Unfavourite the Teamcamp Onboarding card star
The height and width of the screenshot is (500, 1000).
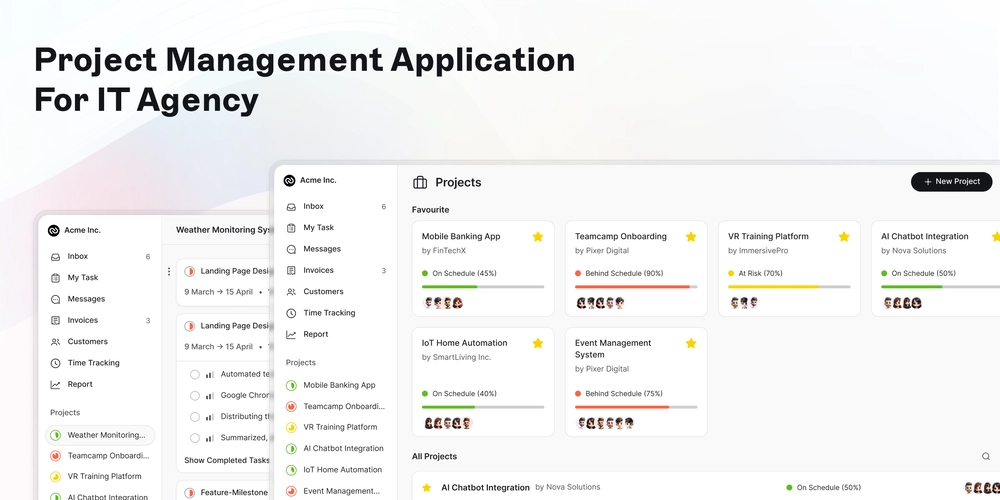pyautogui.click(x=691, y=237)
